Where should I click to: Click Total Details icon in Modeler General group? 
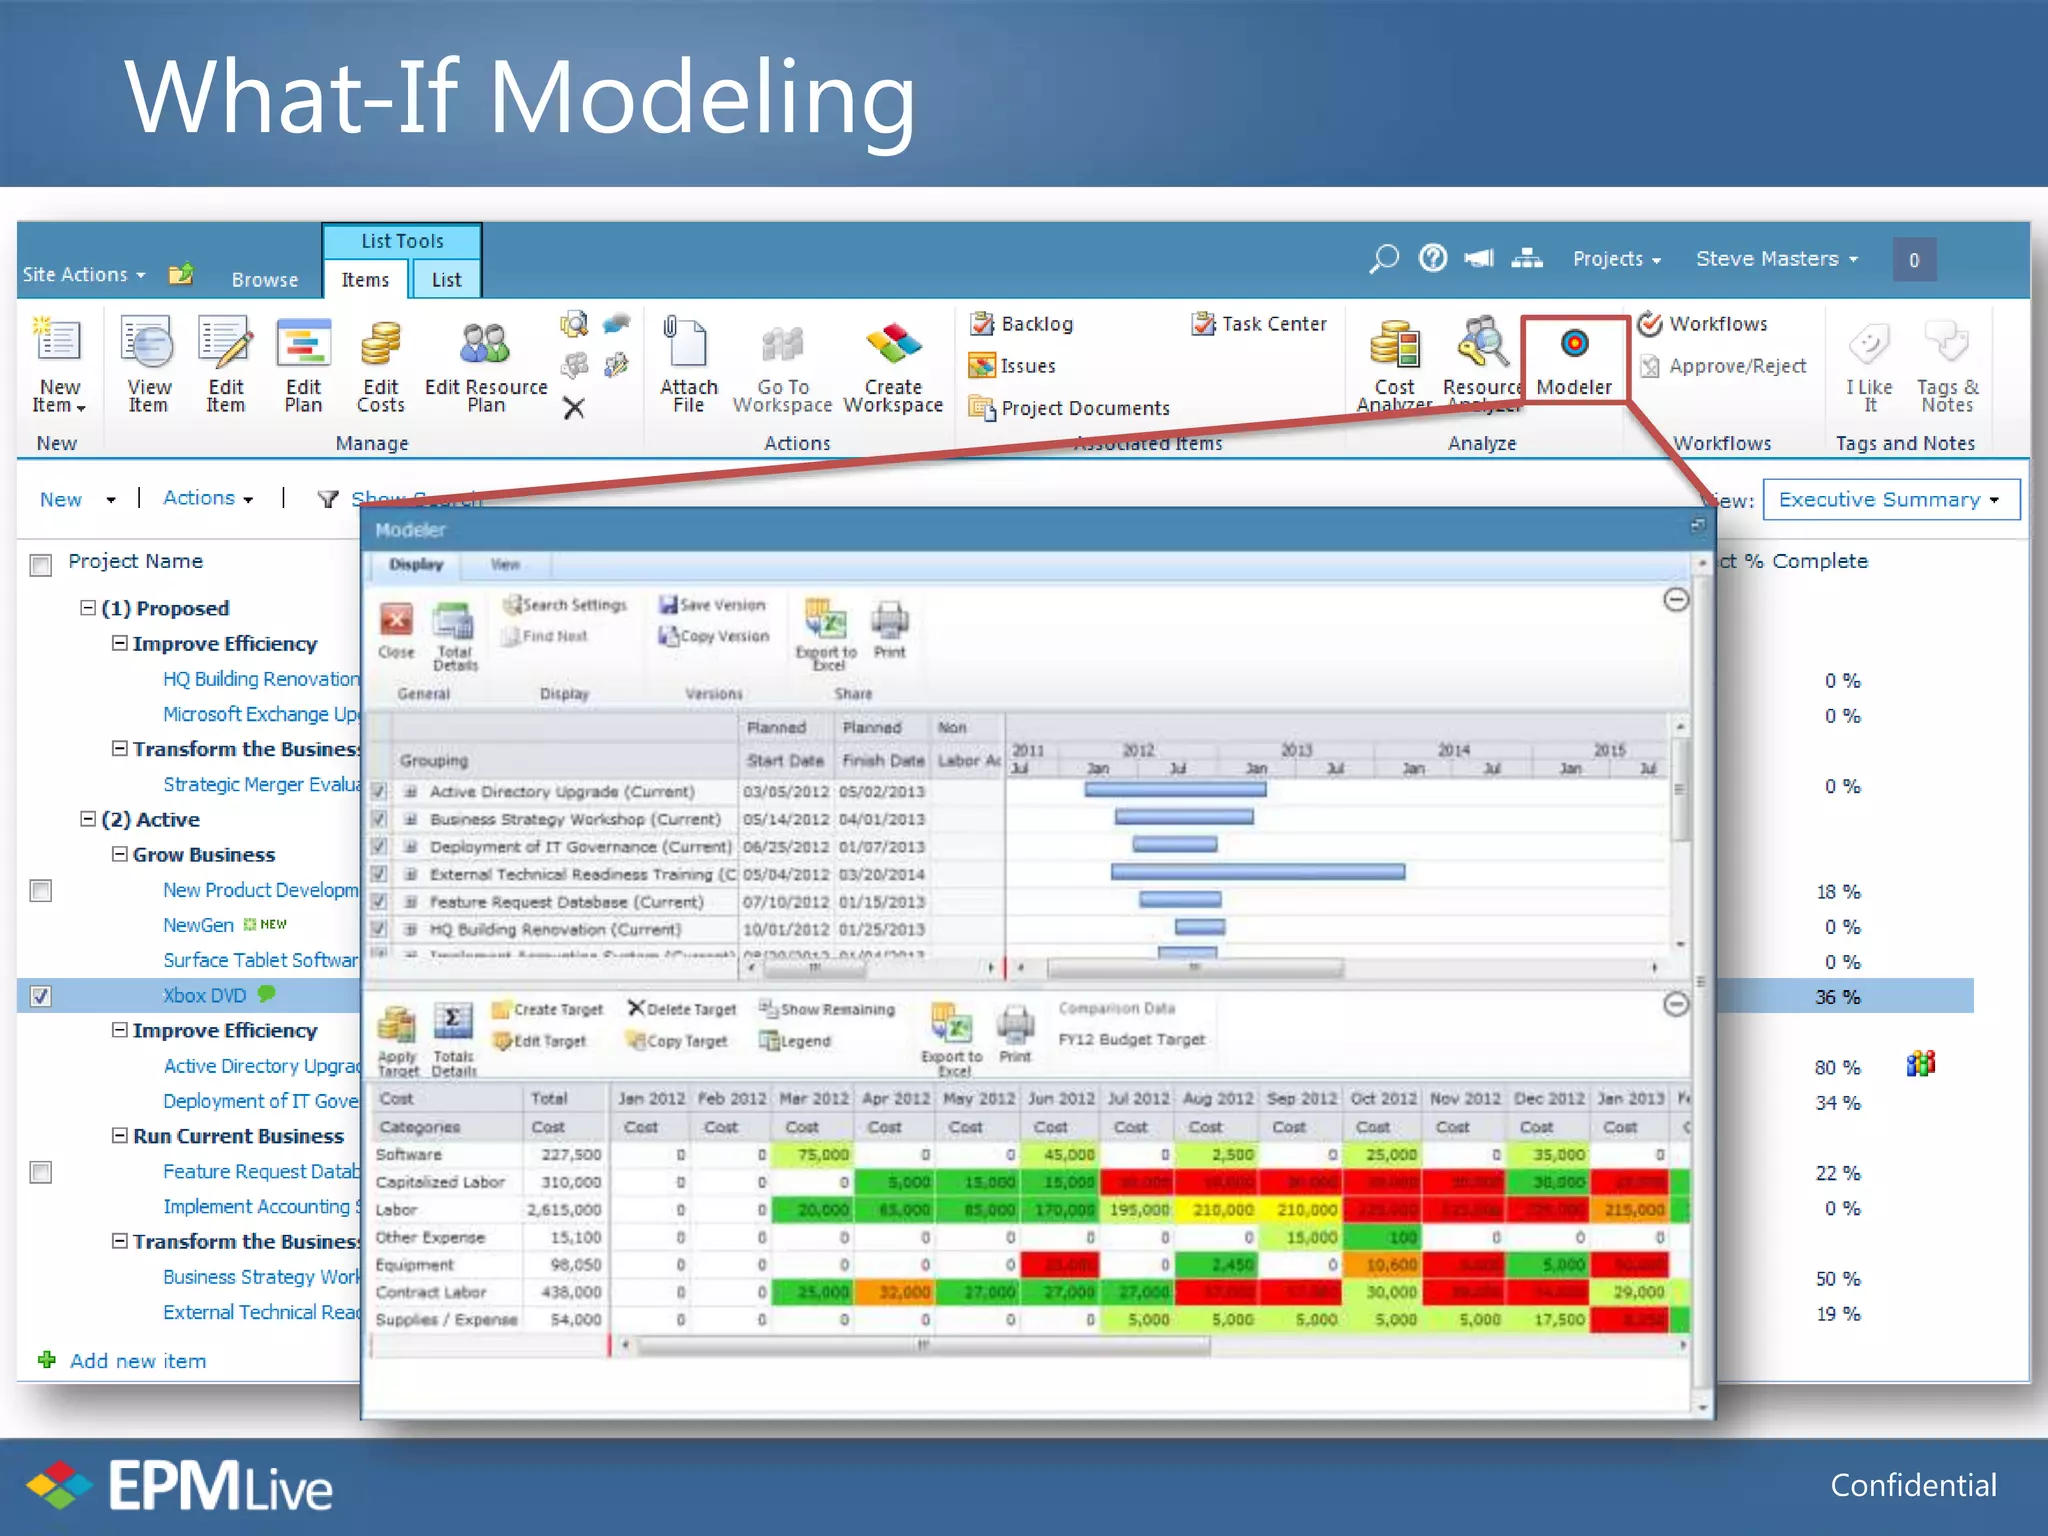point(454,620)
